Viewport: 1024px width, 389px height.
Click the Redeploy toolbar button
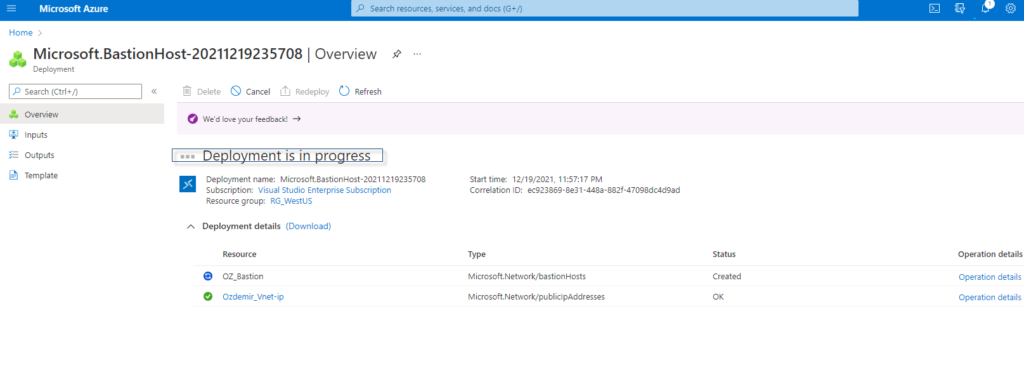click(x=304, y=91)
